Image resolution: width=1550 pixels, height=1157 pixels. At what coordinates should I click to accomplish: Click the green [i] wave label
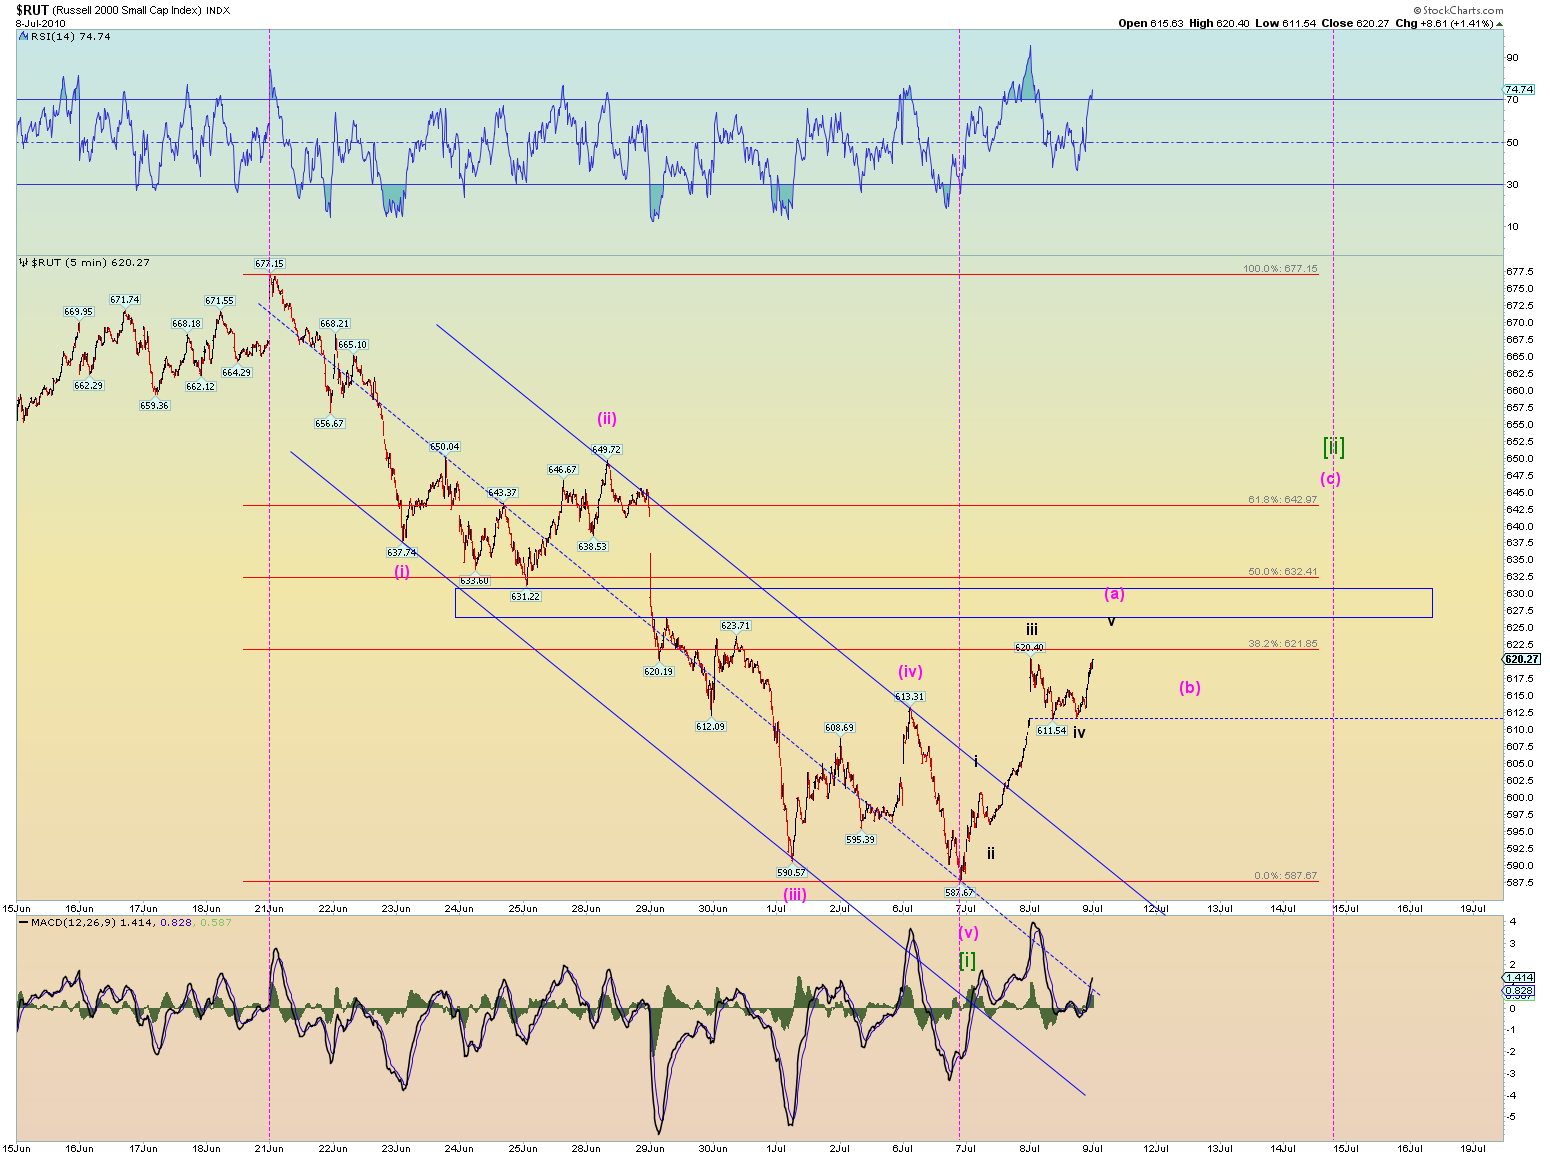coord(967,961)
